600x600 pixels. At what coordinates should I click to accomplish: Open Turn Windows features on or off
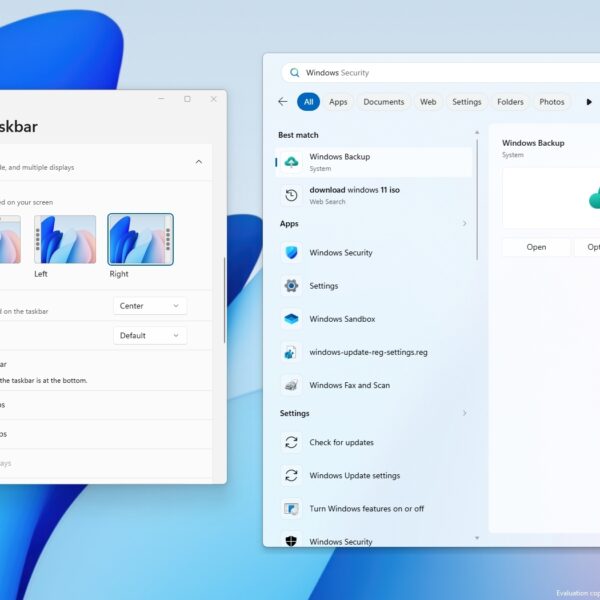[374, 509]
